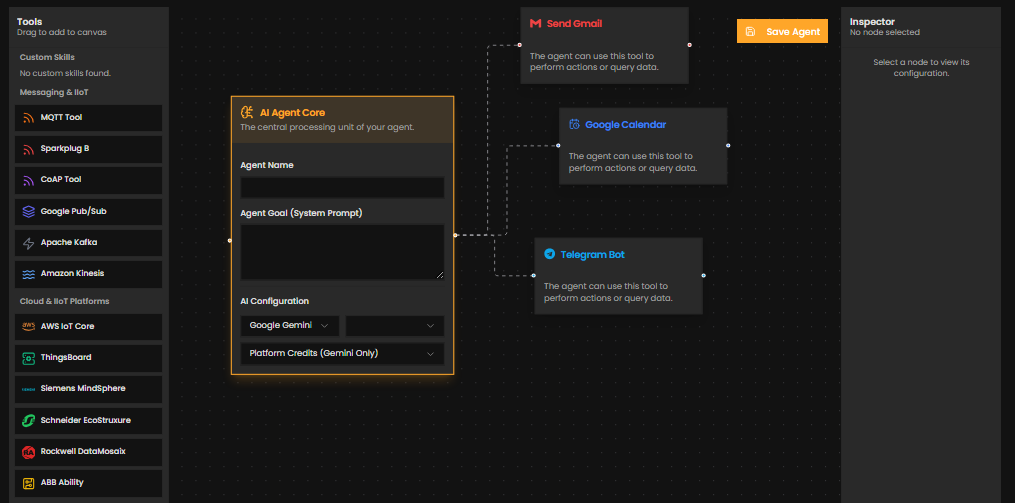Click the AI Agent Core input handle
This screenshot has width=1015, height=503.
pyautogui.click(x=230, y=240)
